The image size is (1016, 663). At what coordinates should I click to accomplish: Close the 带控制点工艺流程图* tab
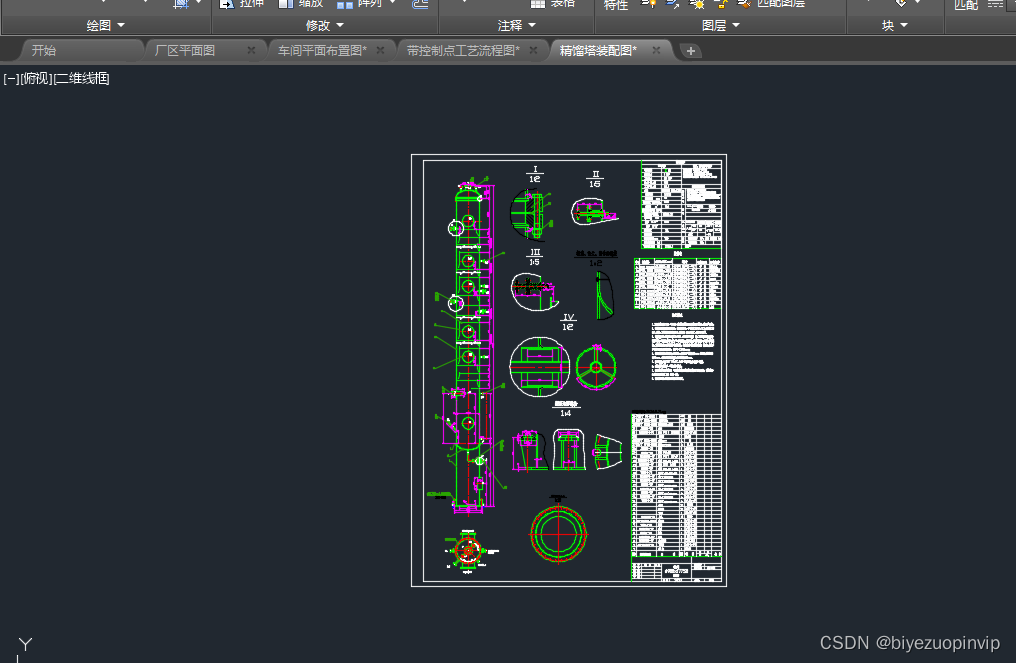(x=533, y=51)
